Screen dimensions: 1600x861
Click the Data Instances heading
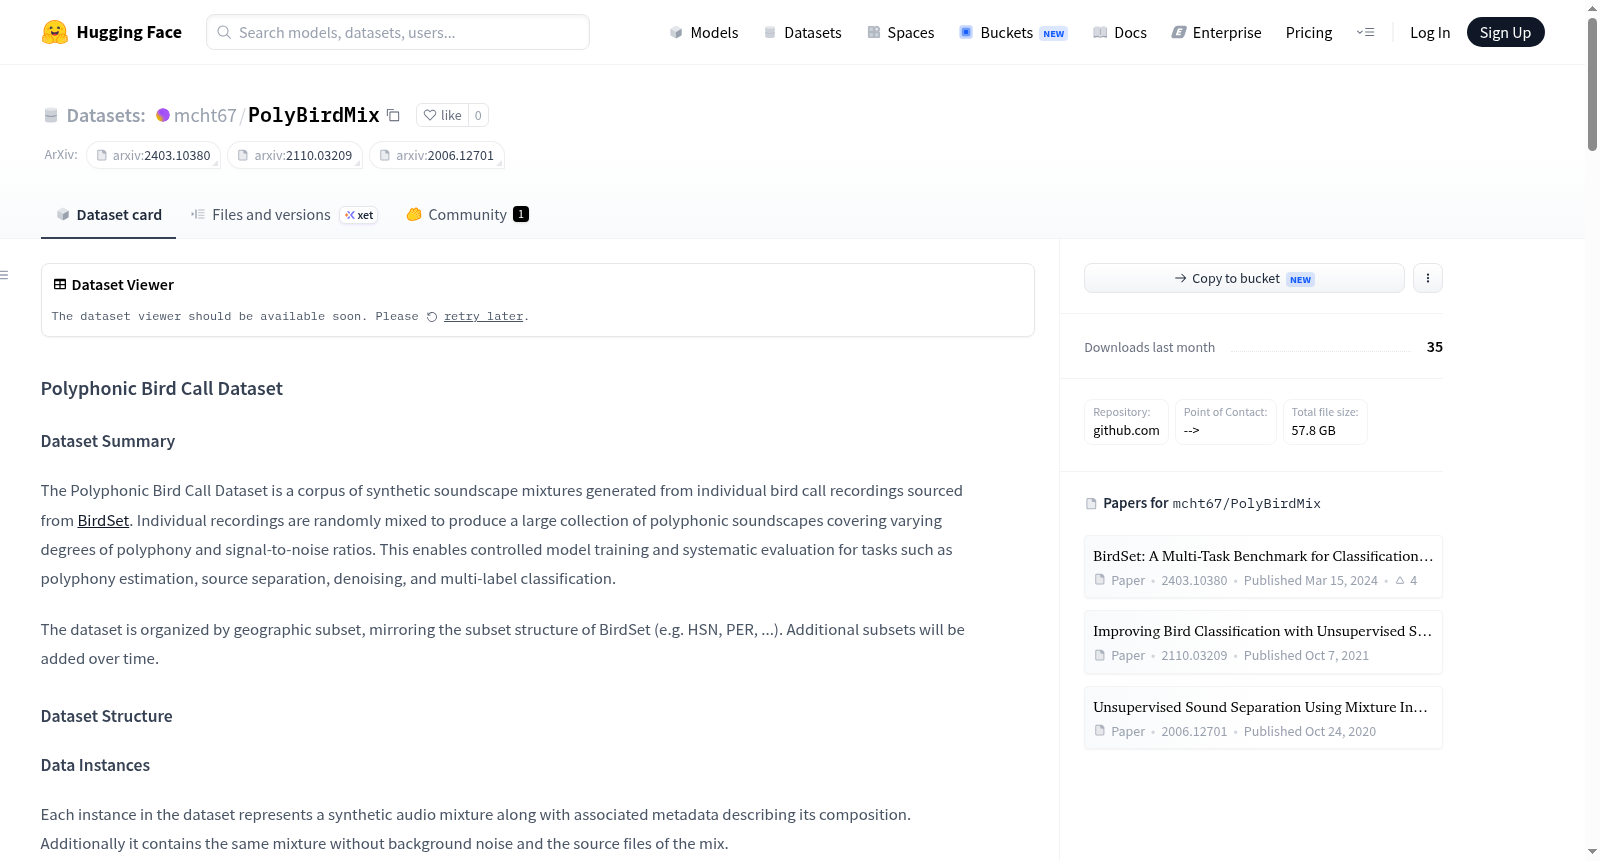pyautogui.click(x=95, y=765)
